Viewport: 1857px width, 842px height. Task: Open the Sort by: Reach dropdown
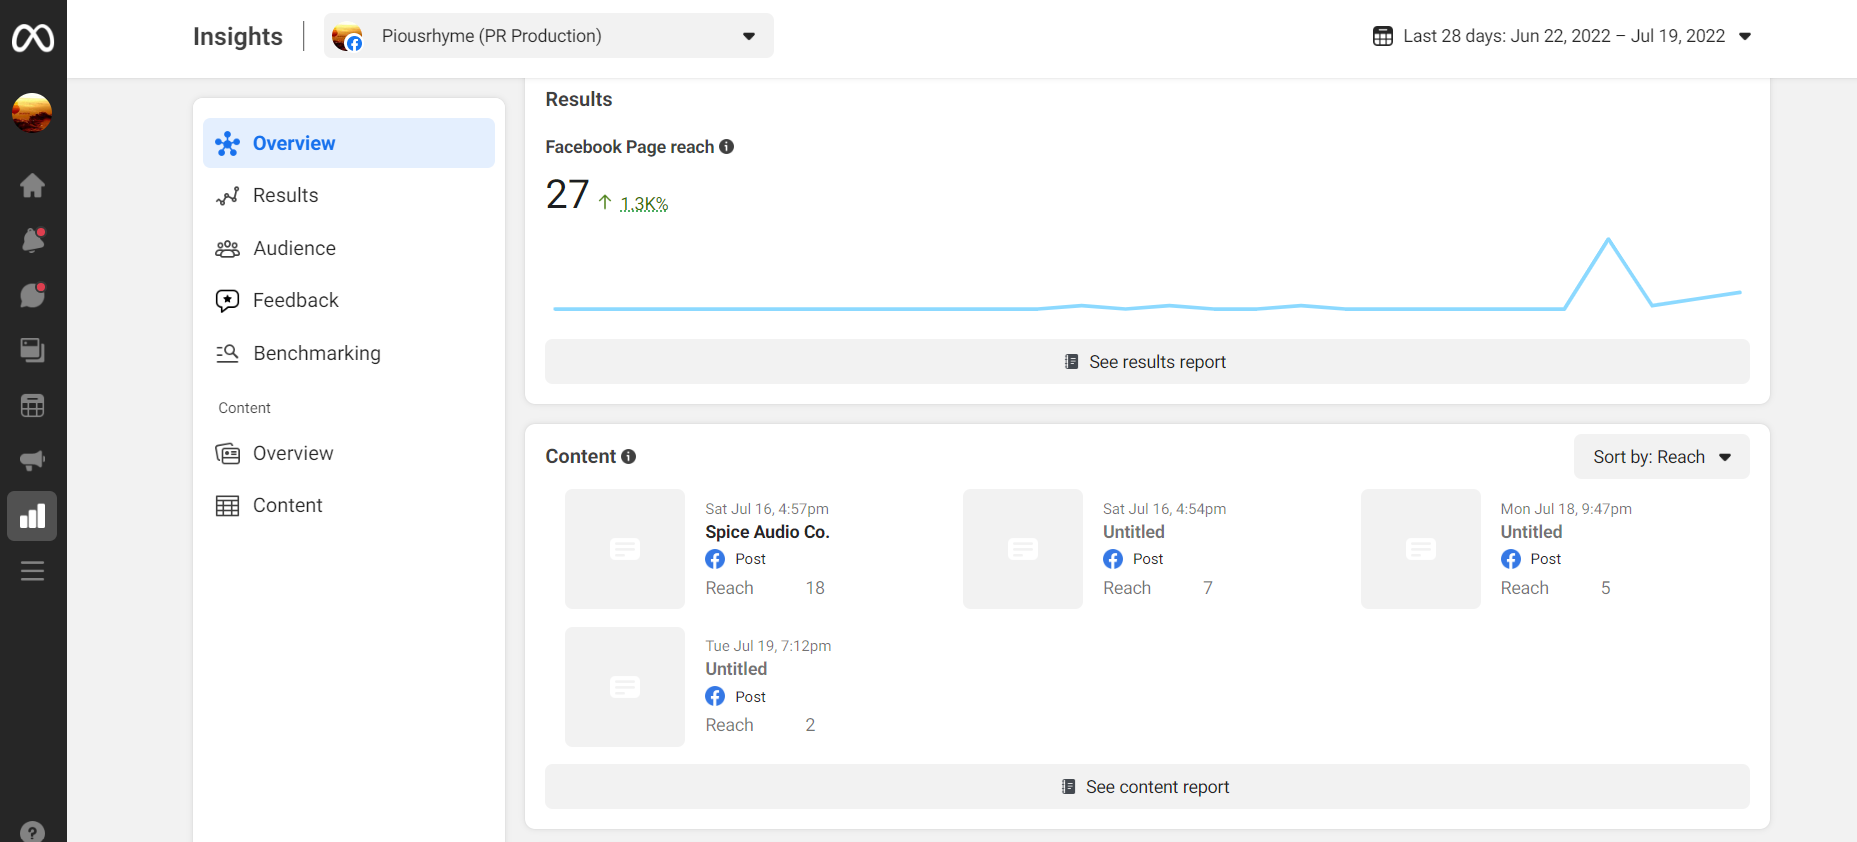[1661, 457]
